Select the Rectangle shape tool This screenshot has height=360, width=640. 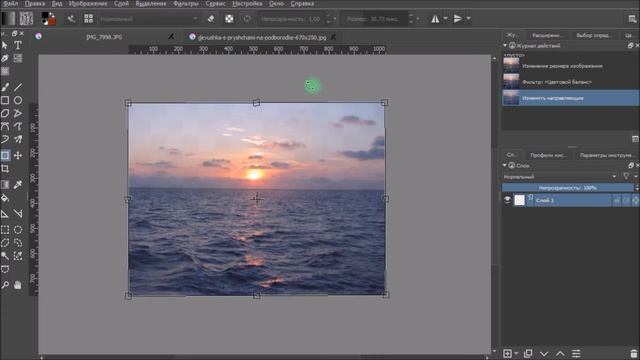[x=5, y=100]
